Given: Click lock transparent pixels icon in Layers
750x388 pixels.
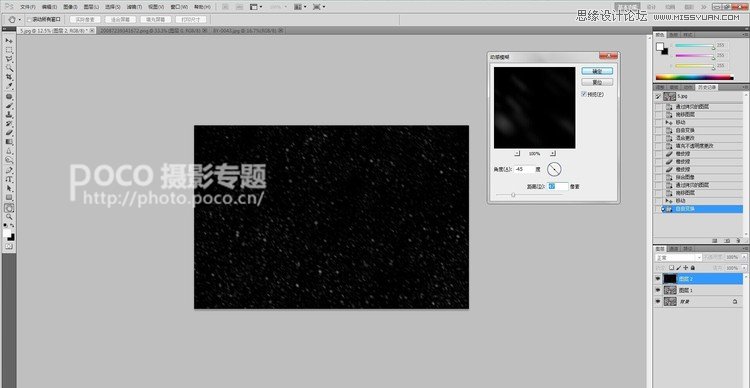Looking at the screenshot, I should (x=671, y=268).
